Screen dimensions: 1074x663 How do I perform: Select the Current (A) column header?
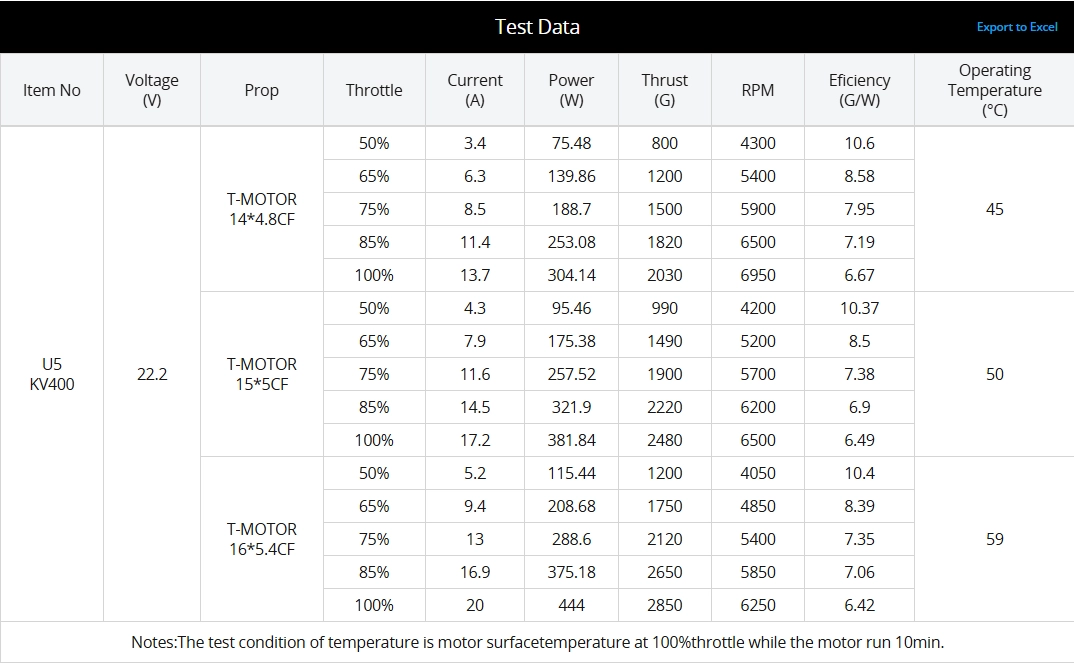[475, 90]
